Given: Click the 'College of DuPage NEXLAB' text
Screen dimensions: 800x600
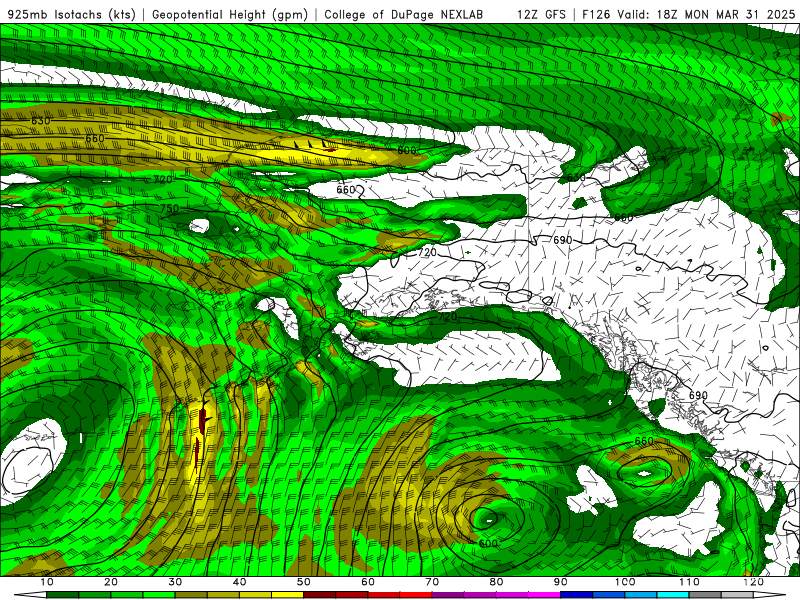Looking at the screenshot, I should pos(404,15).
